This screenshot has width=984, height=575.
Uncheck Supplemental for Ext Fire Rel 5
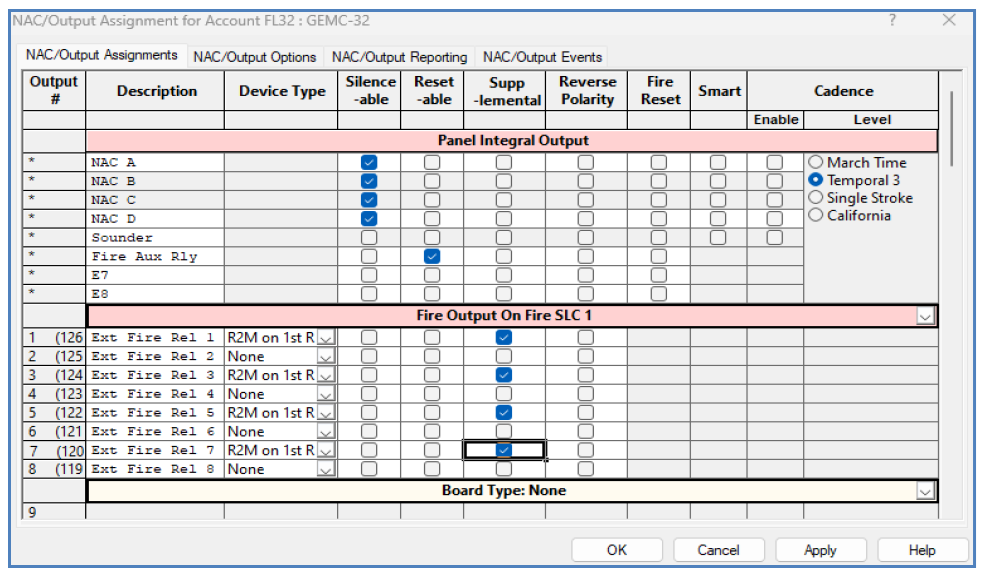click(503, 412)
